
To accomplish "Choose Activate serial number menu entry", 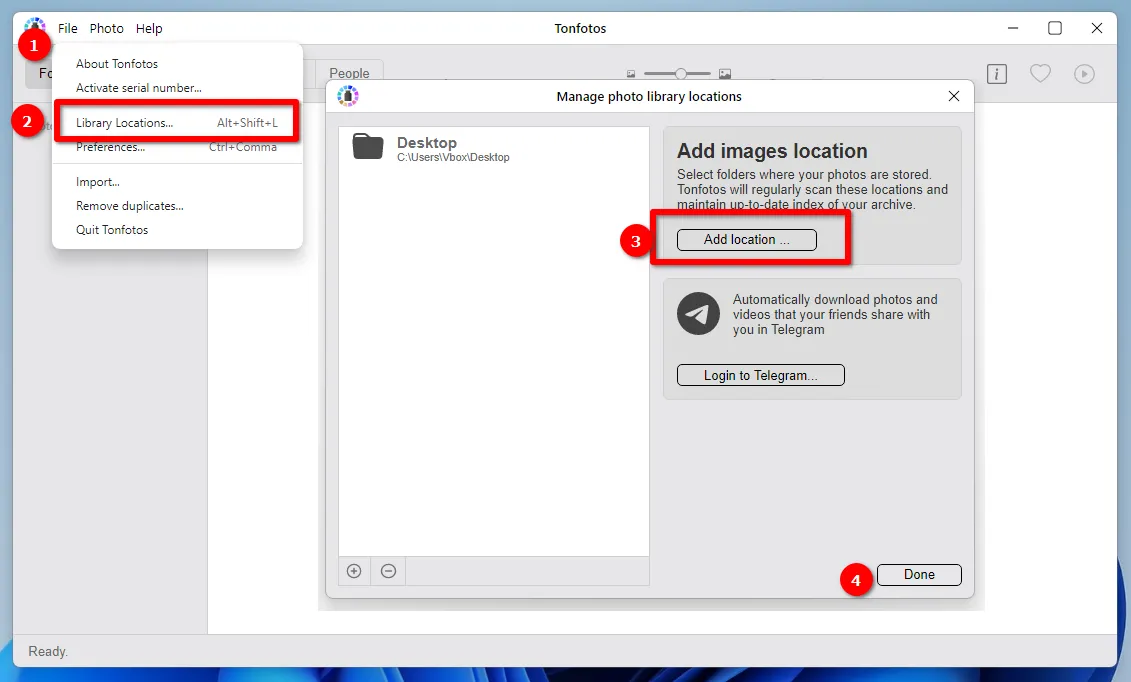I will coord(138,88).
